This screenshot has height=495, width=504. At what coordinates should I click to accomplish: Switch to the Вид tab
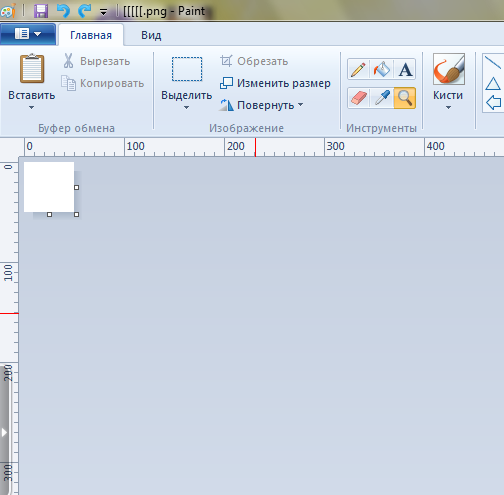coord(151,35)
